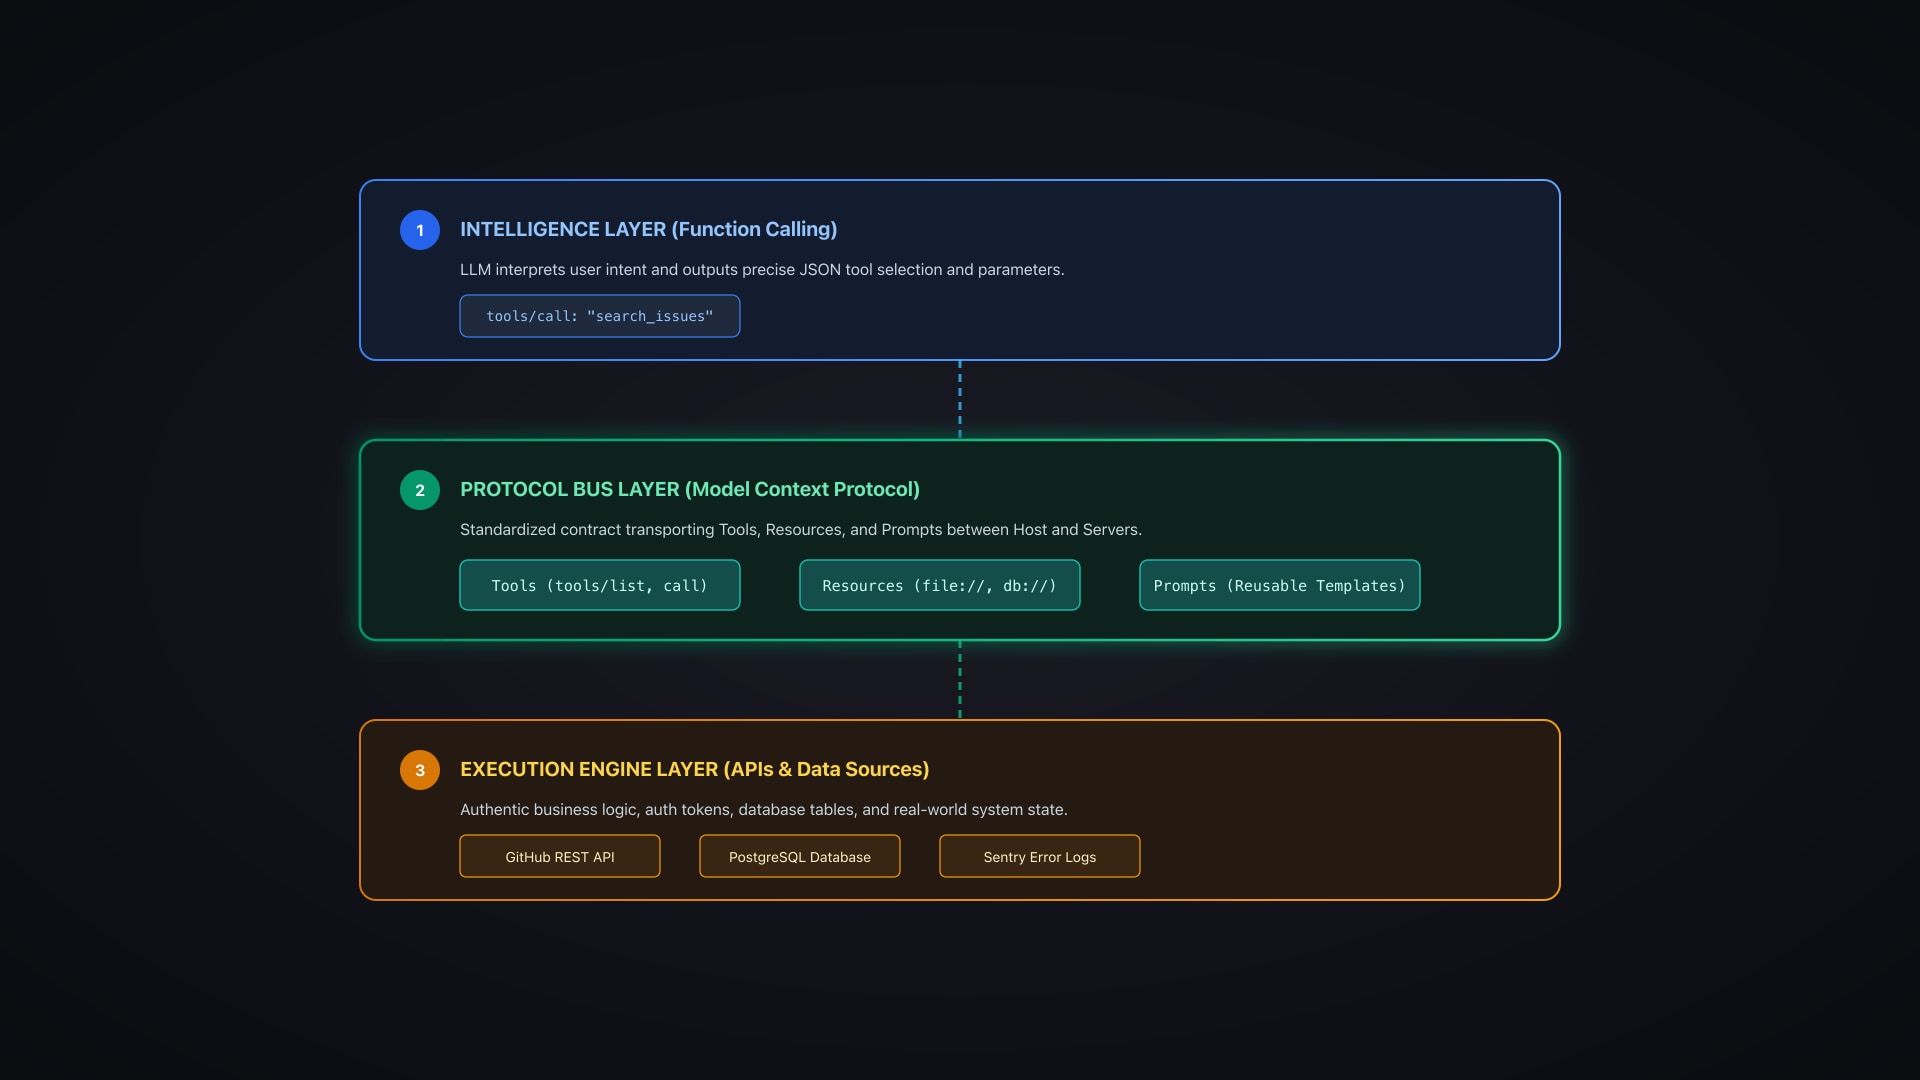Screen dimensions: 1920x1080
Task: Select the PostgreSQL Database box
Action: coord(800,856)
